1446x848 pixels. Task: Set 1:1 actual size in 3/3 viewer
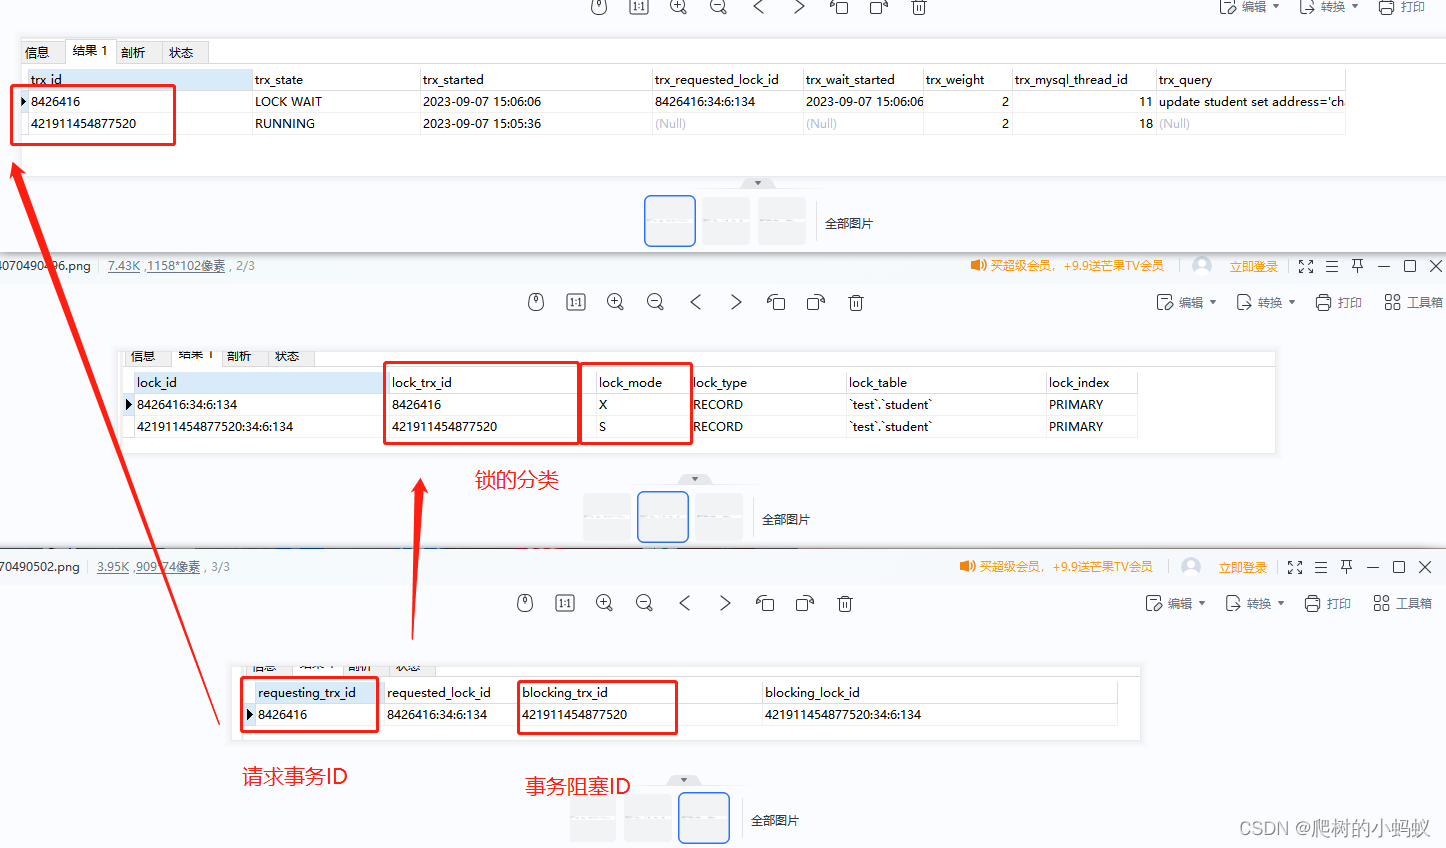565,603
